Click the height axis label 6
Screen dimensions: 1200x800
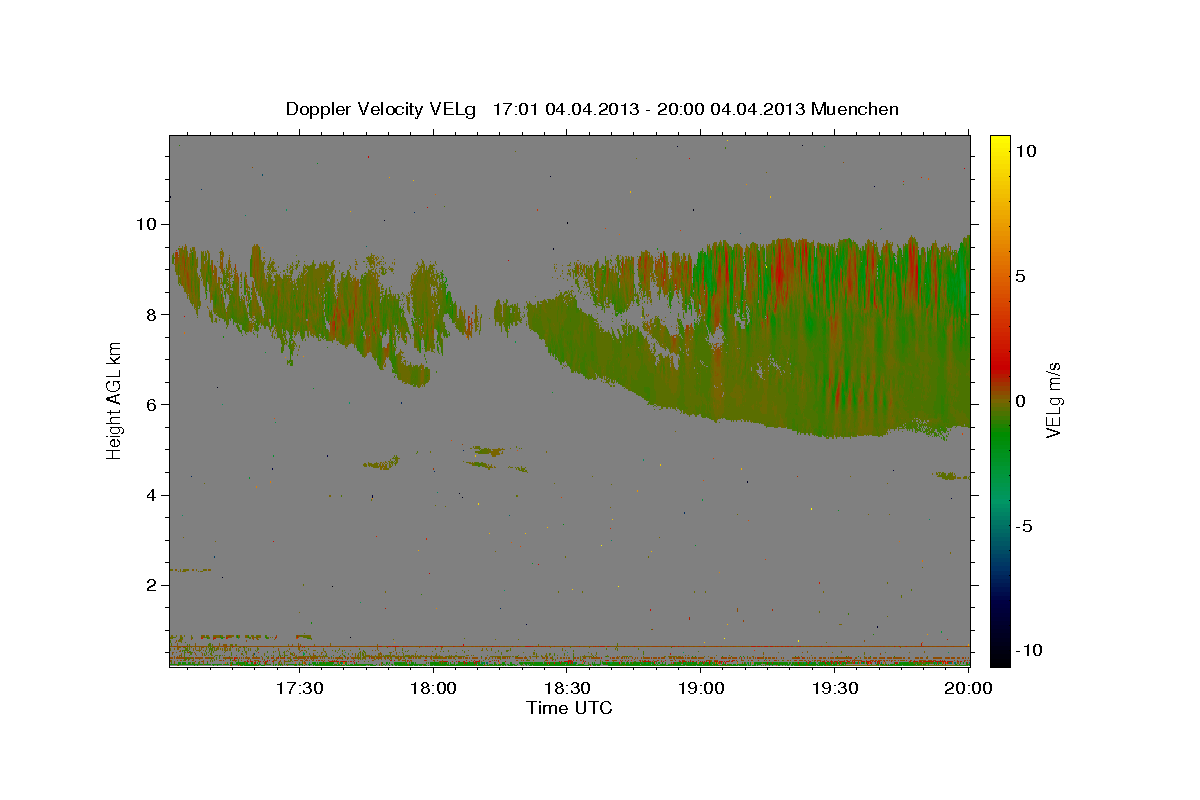click(152, 404)
